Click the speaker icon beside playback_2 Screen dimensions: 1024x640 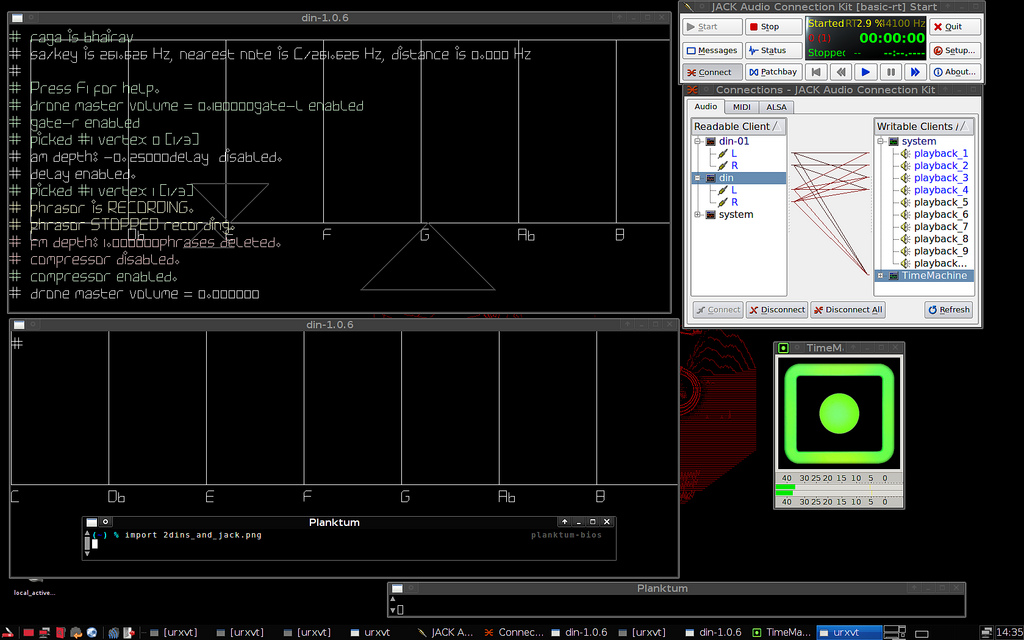[905, 166]
